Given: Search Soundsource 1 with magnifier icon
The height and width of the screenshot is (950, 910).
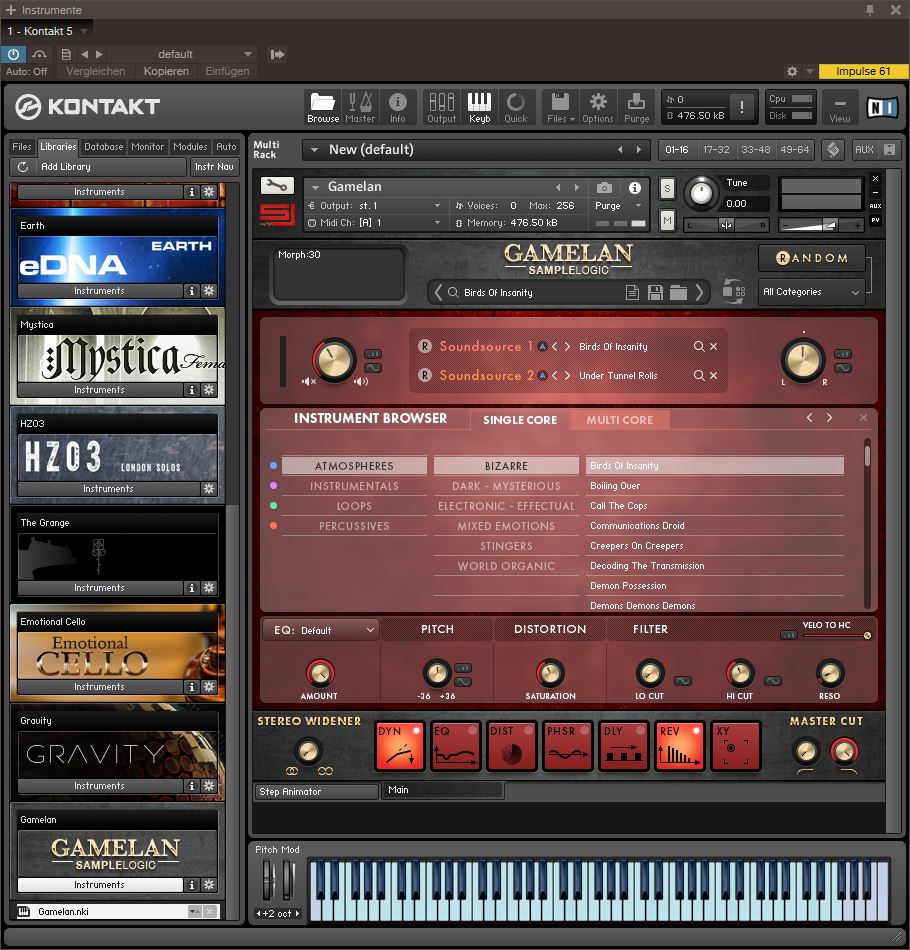Looking at the screenshot, I should pos(699,347).
